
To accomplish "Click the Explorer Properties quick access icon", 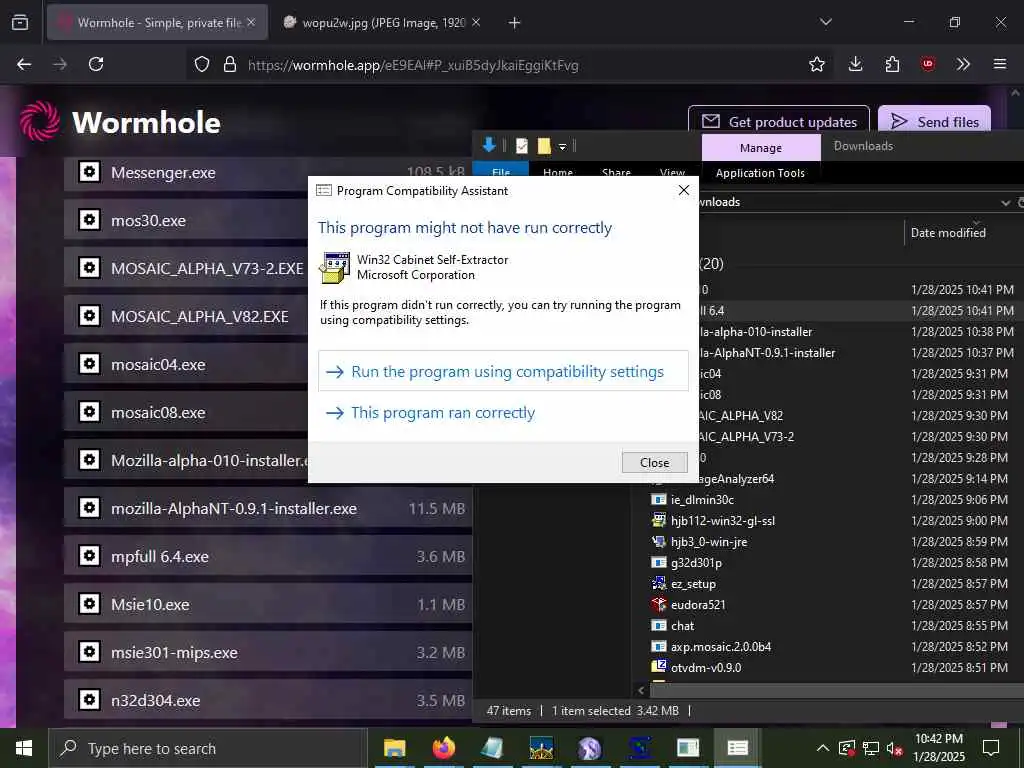I will click(522, 146).
